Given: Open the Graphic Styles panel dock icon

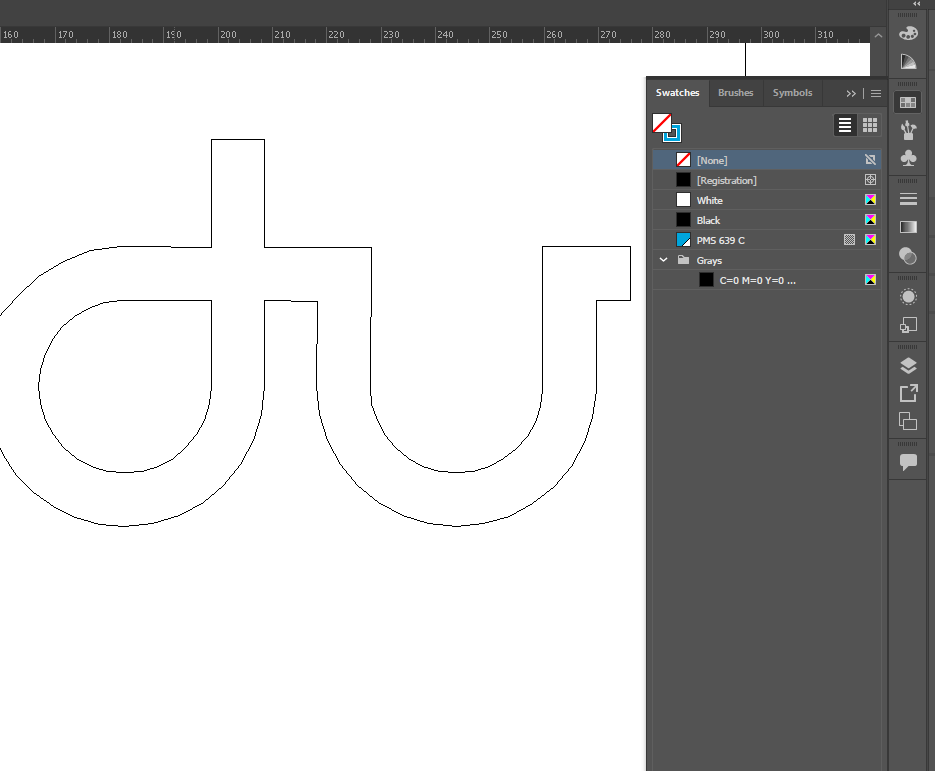Looking at the screenshot, I should coord(908,325).
